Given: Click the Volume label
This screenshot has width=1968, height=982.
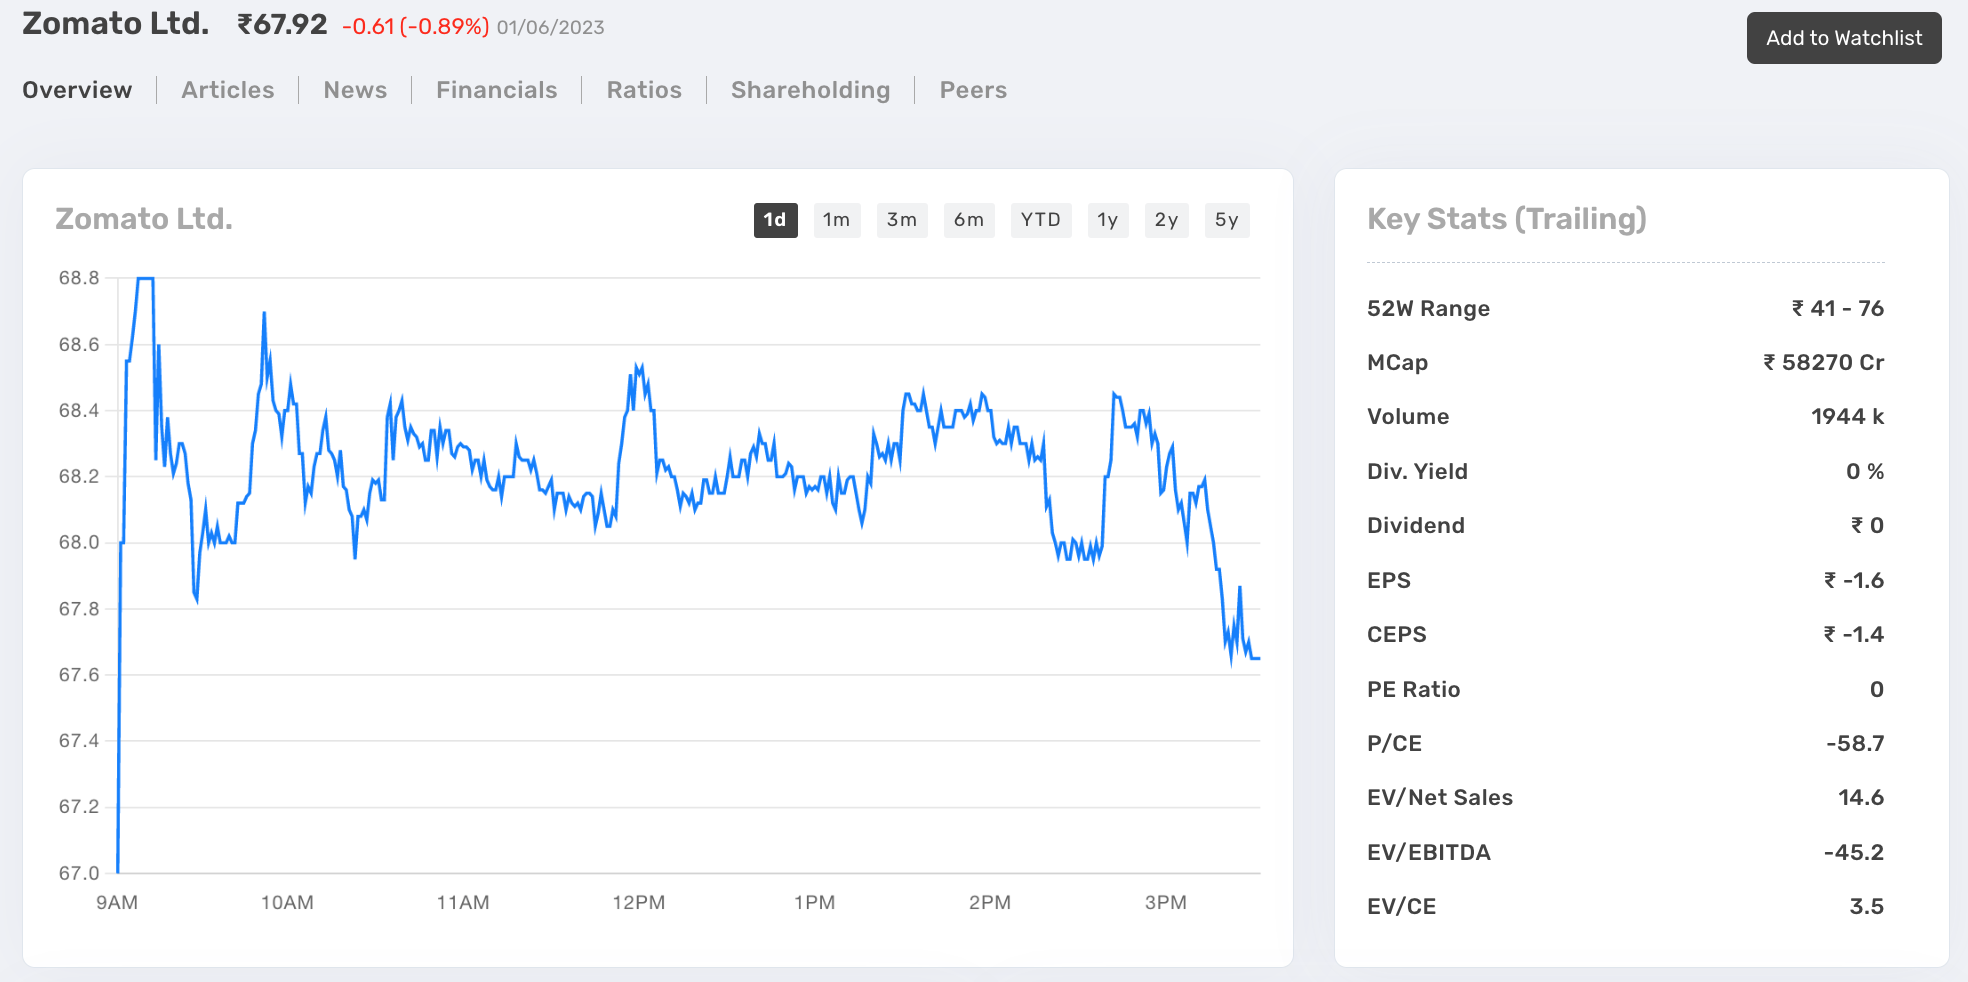Looking at the screenshot, I should (x=1407, y=417).
